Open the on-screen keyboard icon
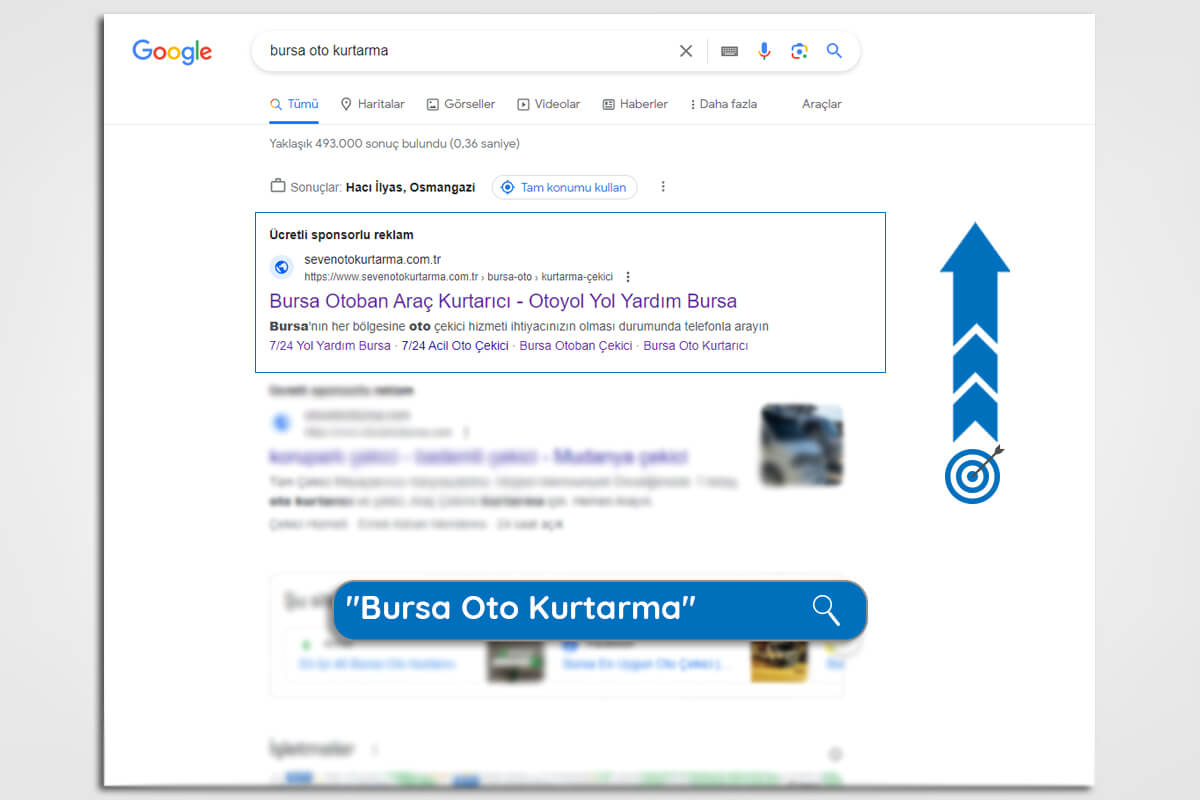 click(x=730, y=51)
